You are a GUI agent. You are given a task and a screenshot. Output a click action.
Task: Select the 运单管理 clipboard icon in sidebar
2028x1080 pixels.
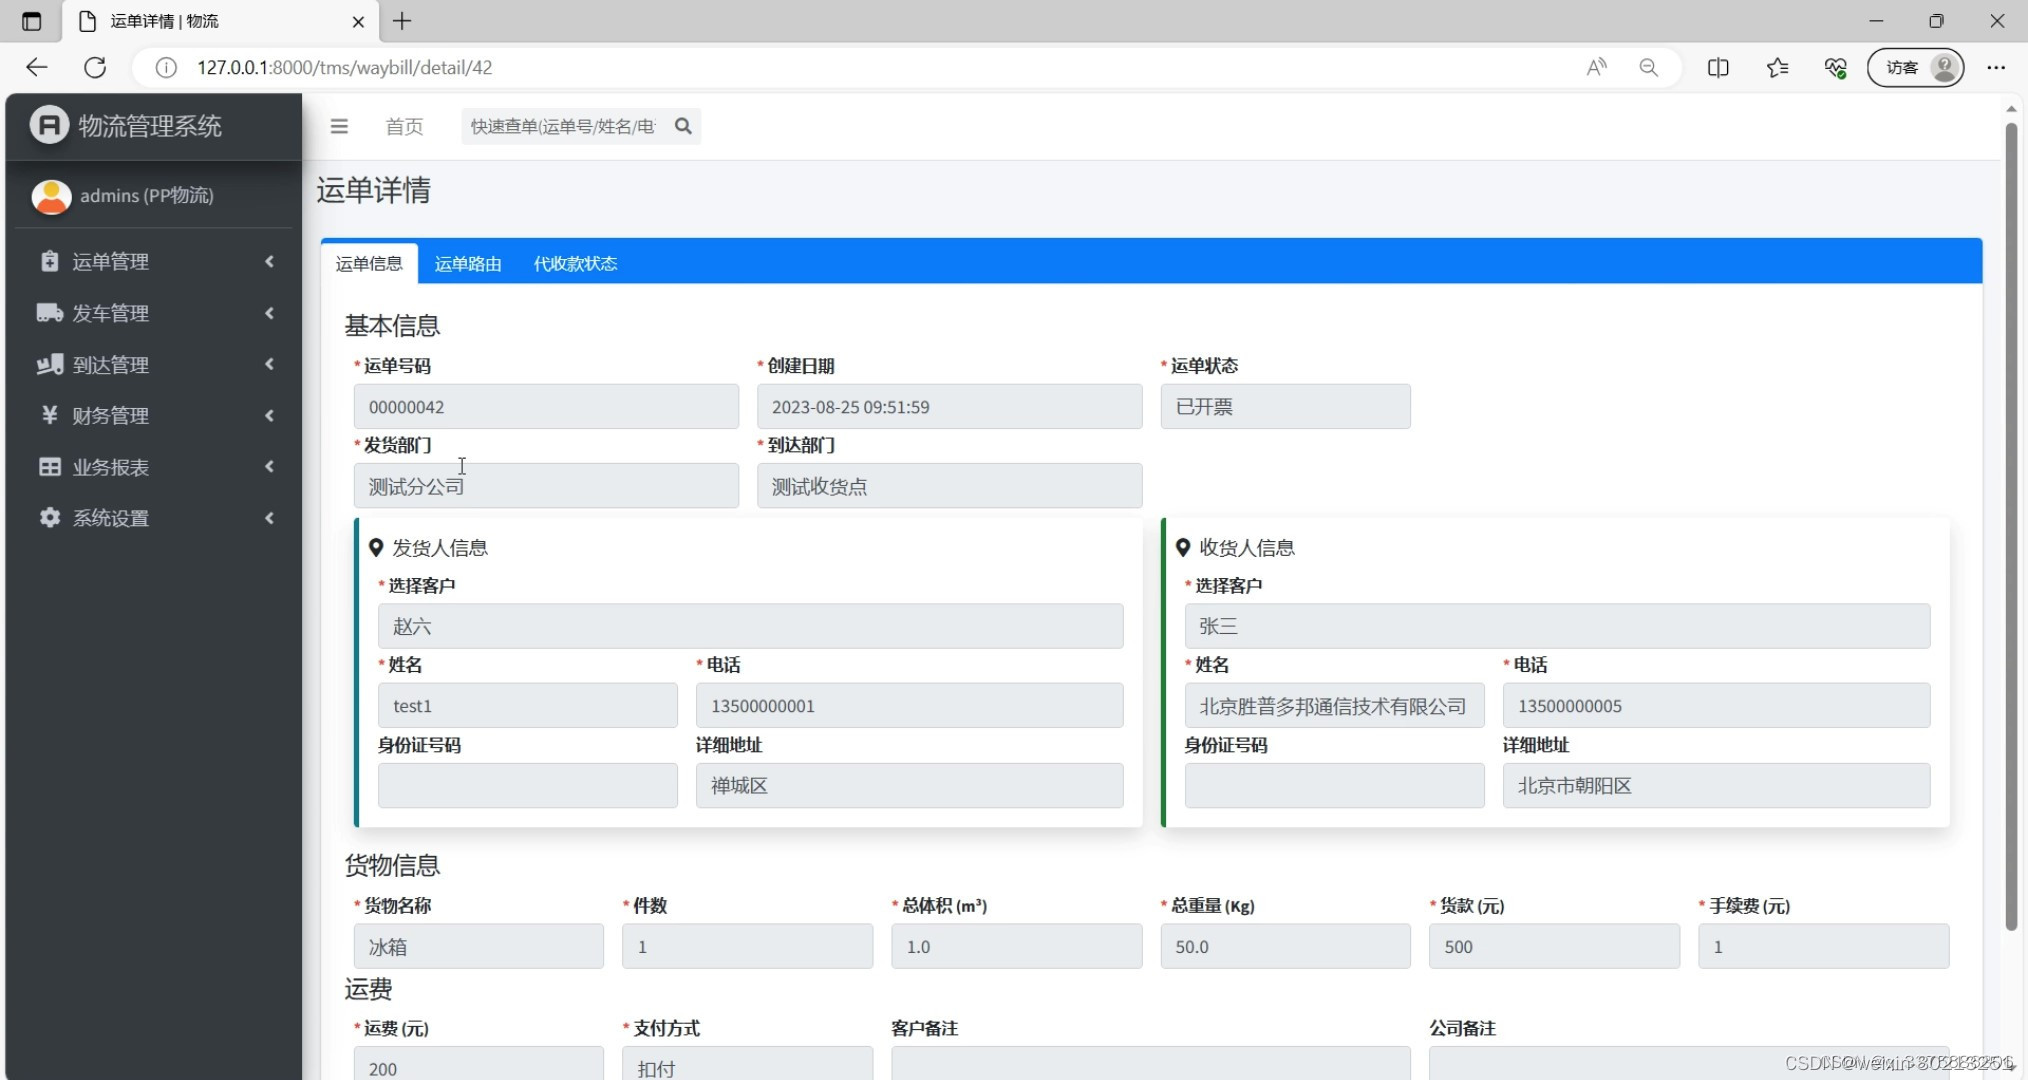[49, 261]
